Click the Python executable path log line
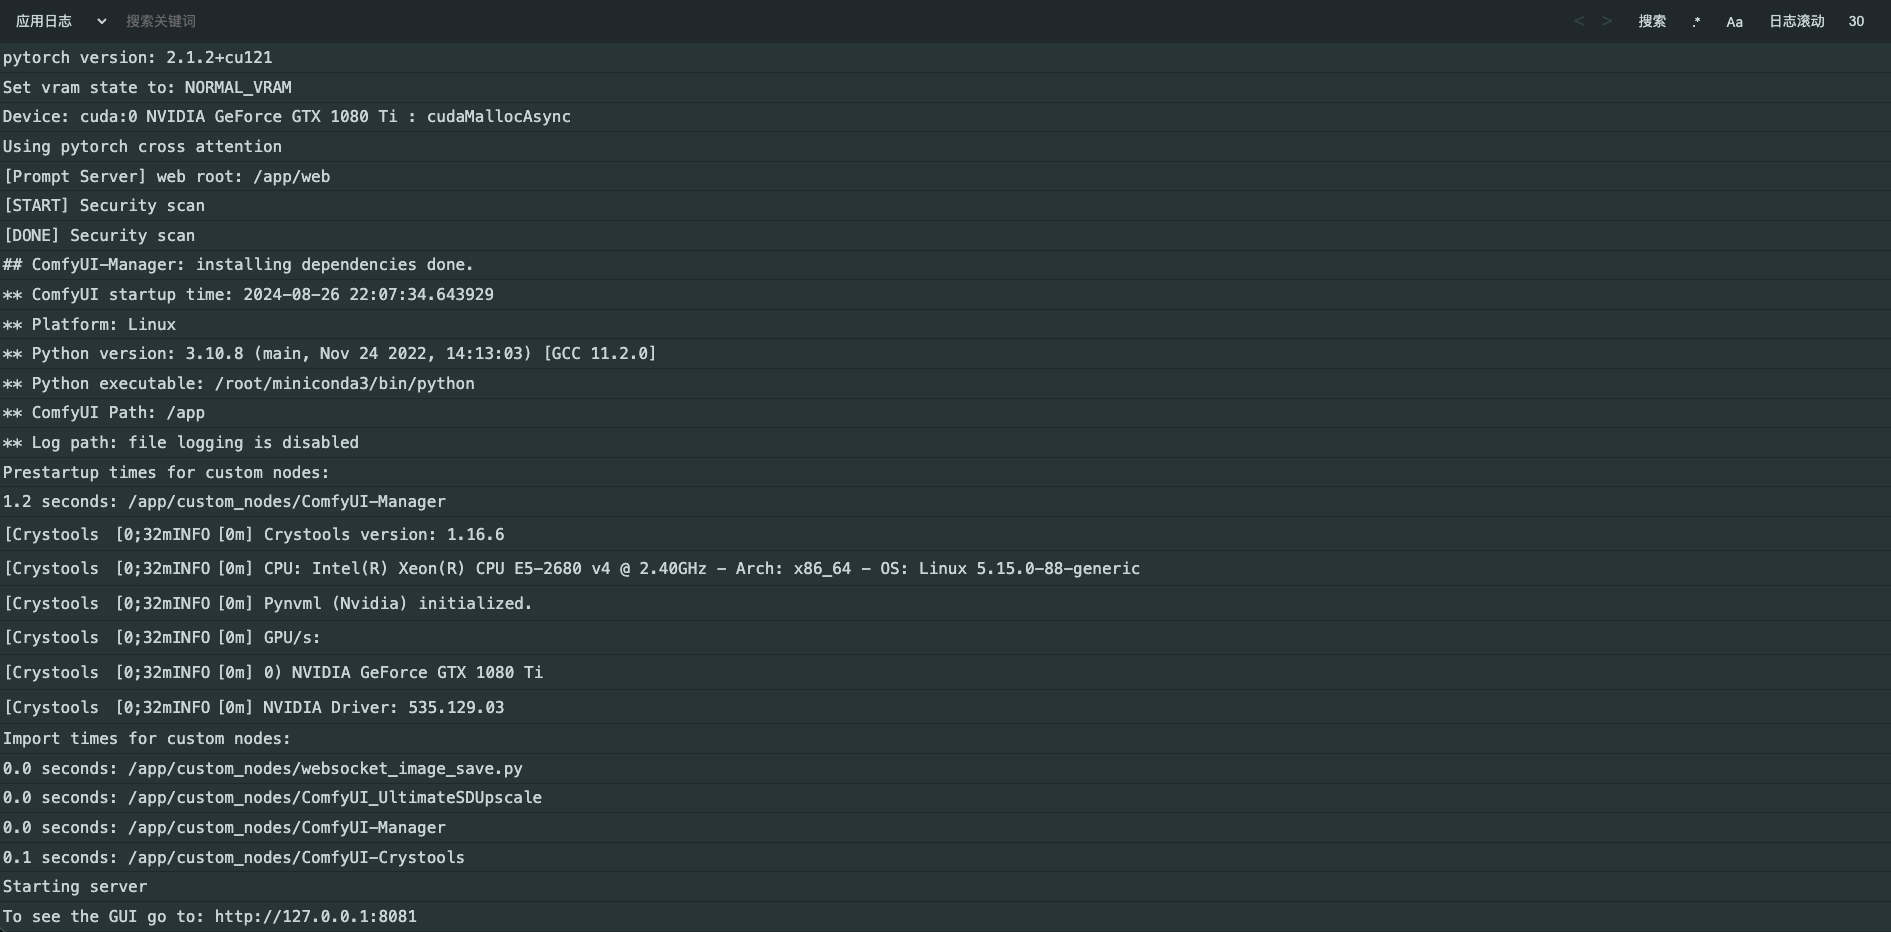1891x932 pixels. point(238,383)
